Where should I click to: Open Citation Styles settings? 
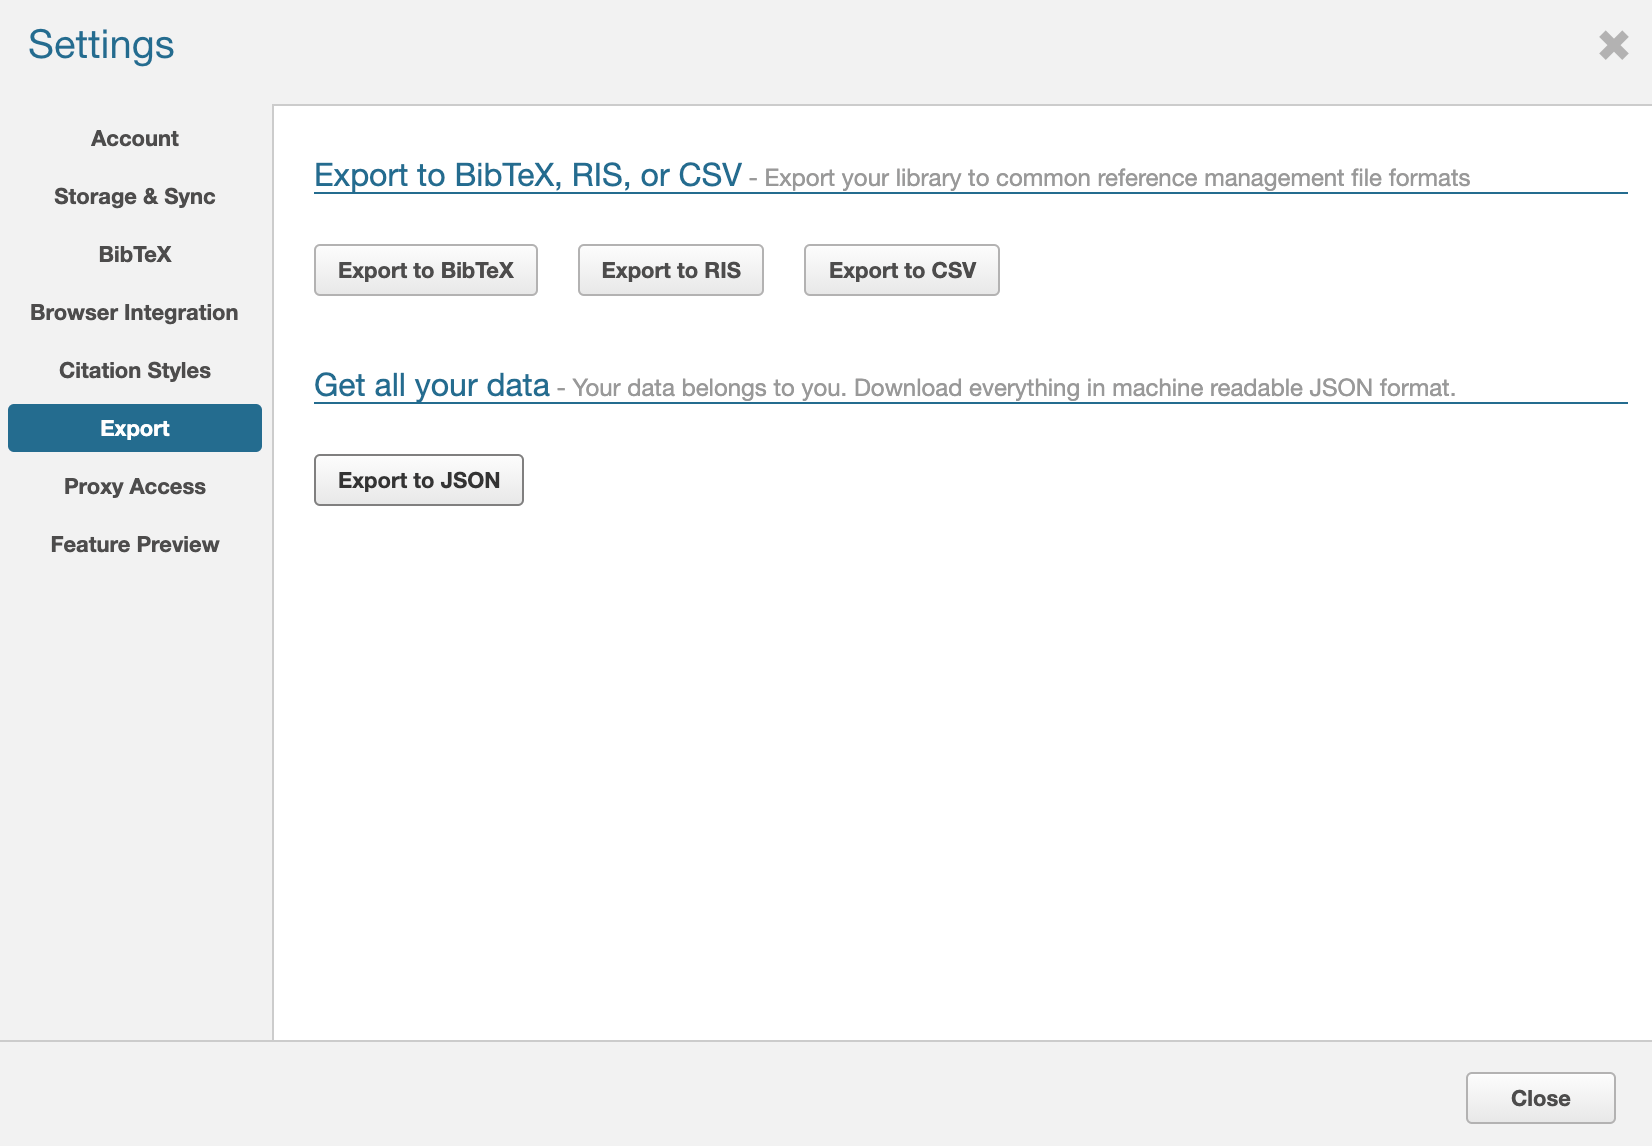(x=135, y=370)
